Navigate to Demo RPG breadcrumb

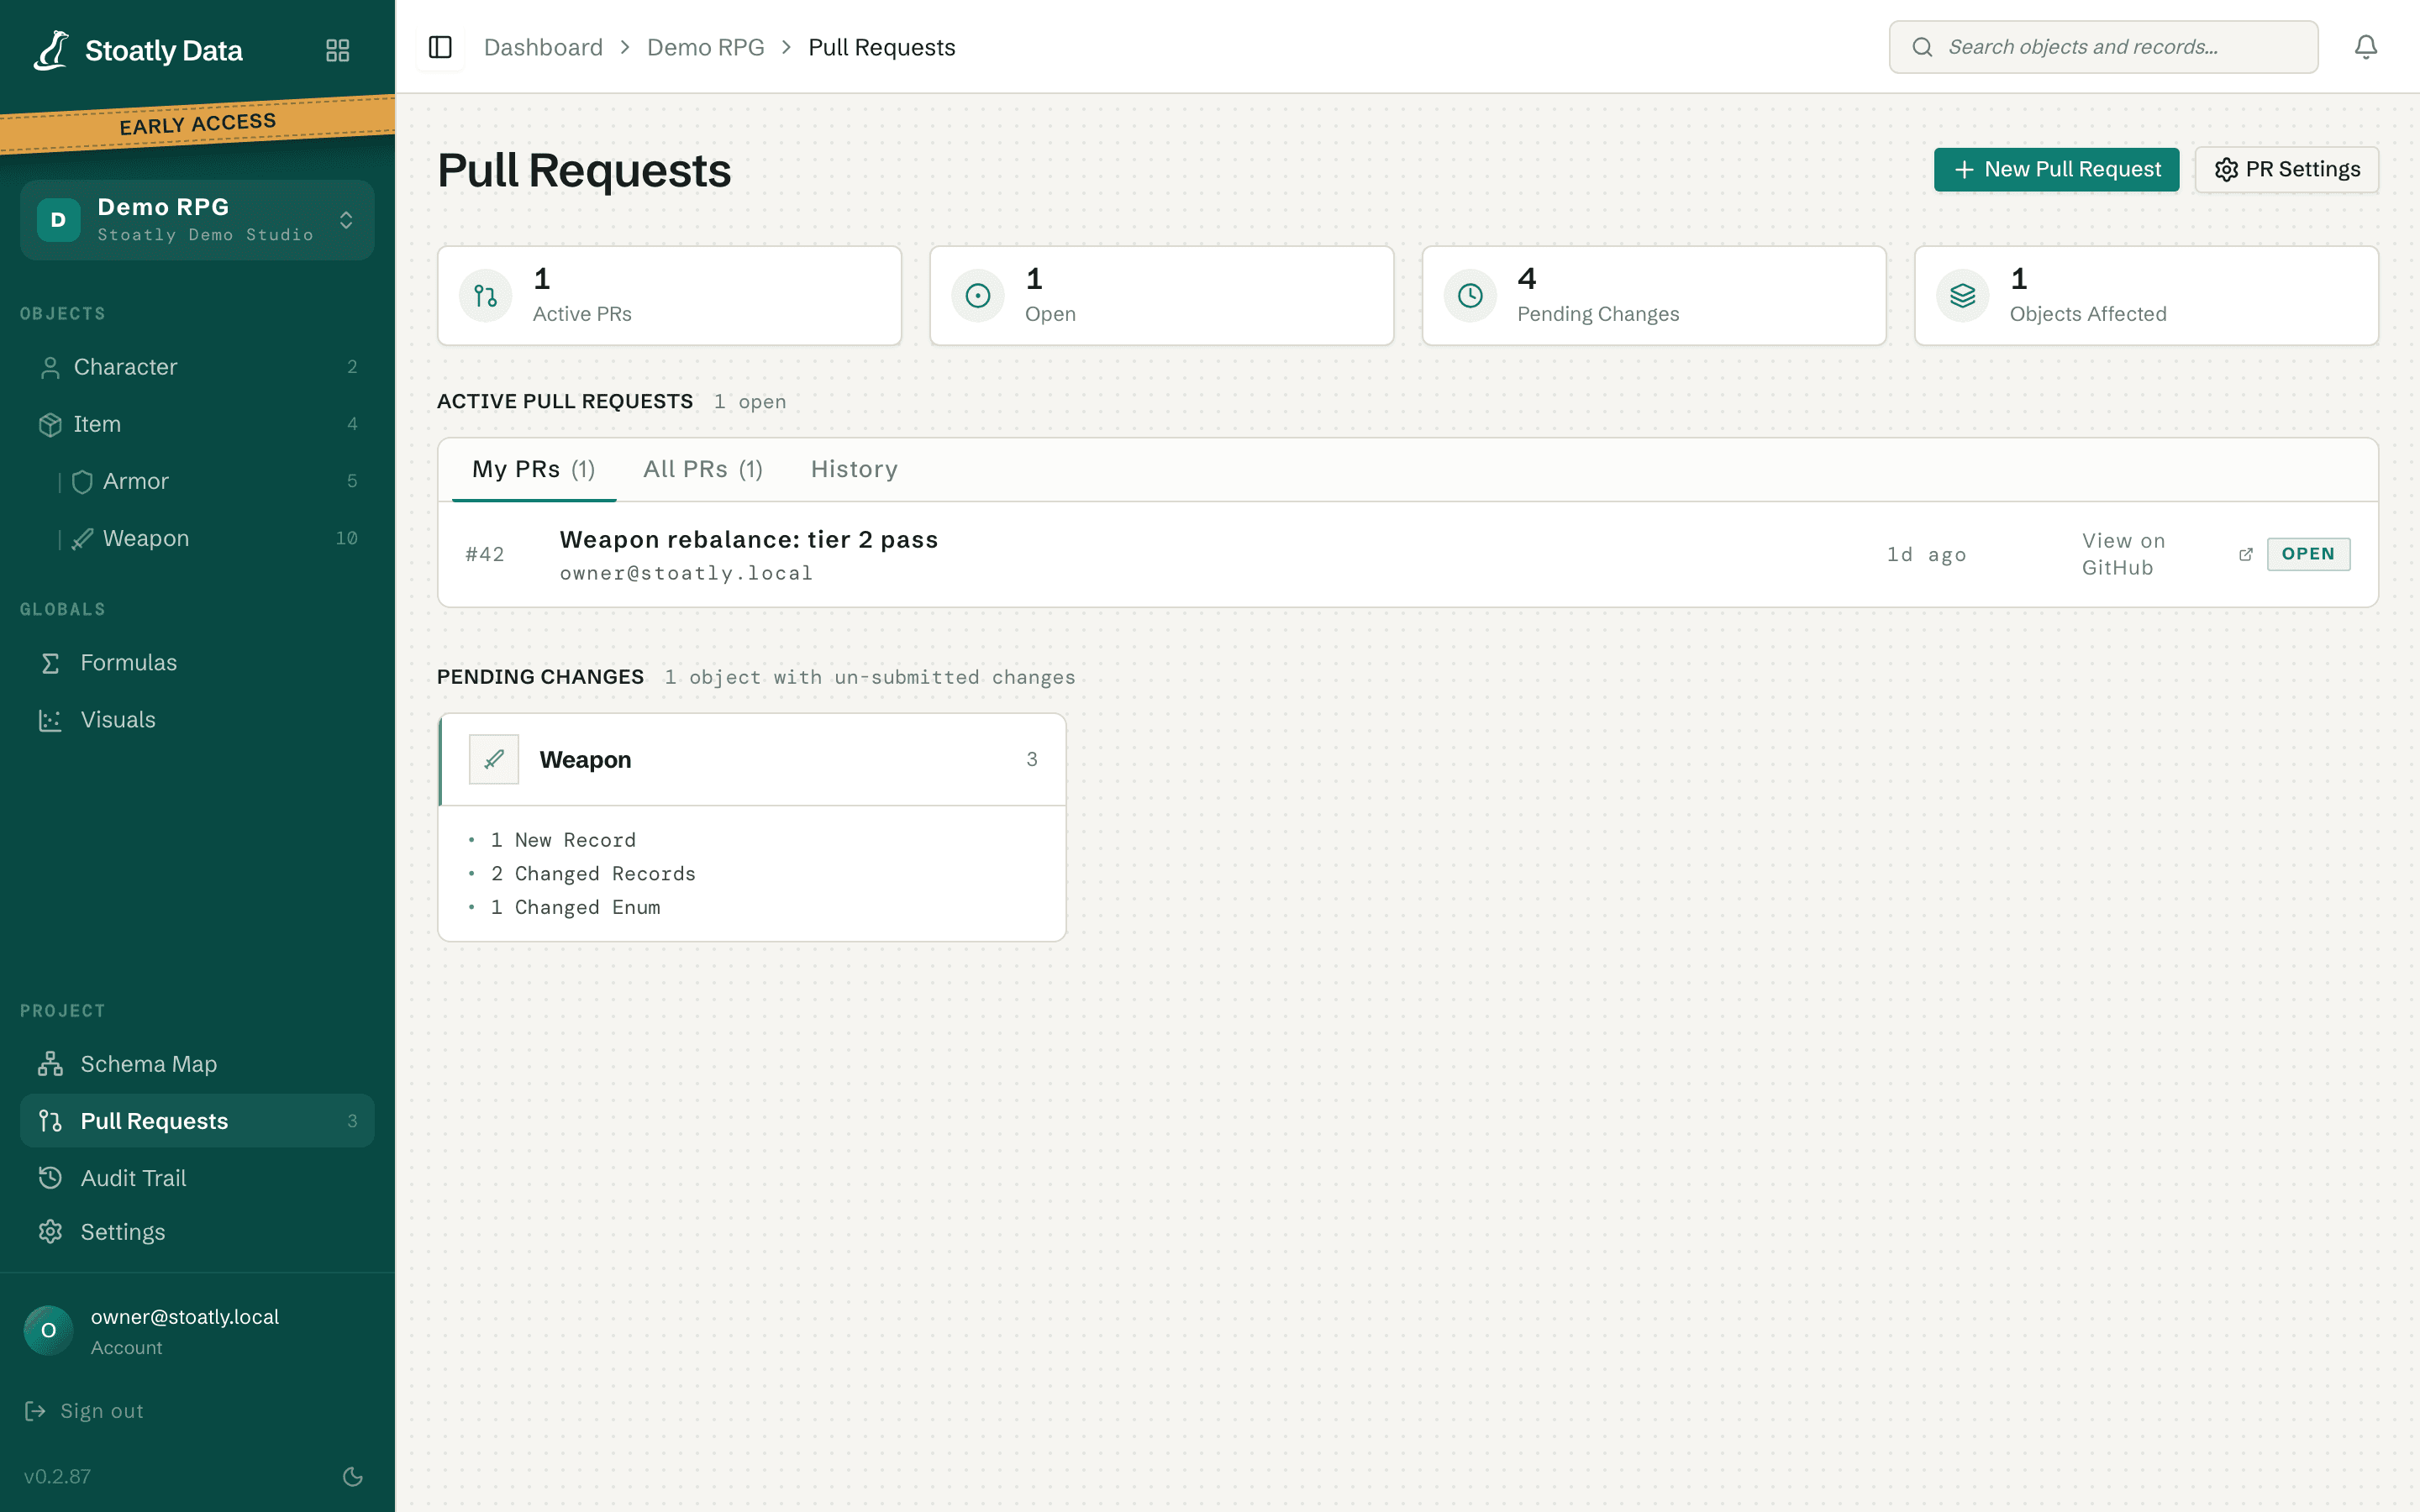point(706,47)
